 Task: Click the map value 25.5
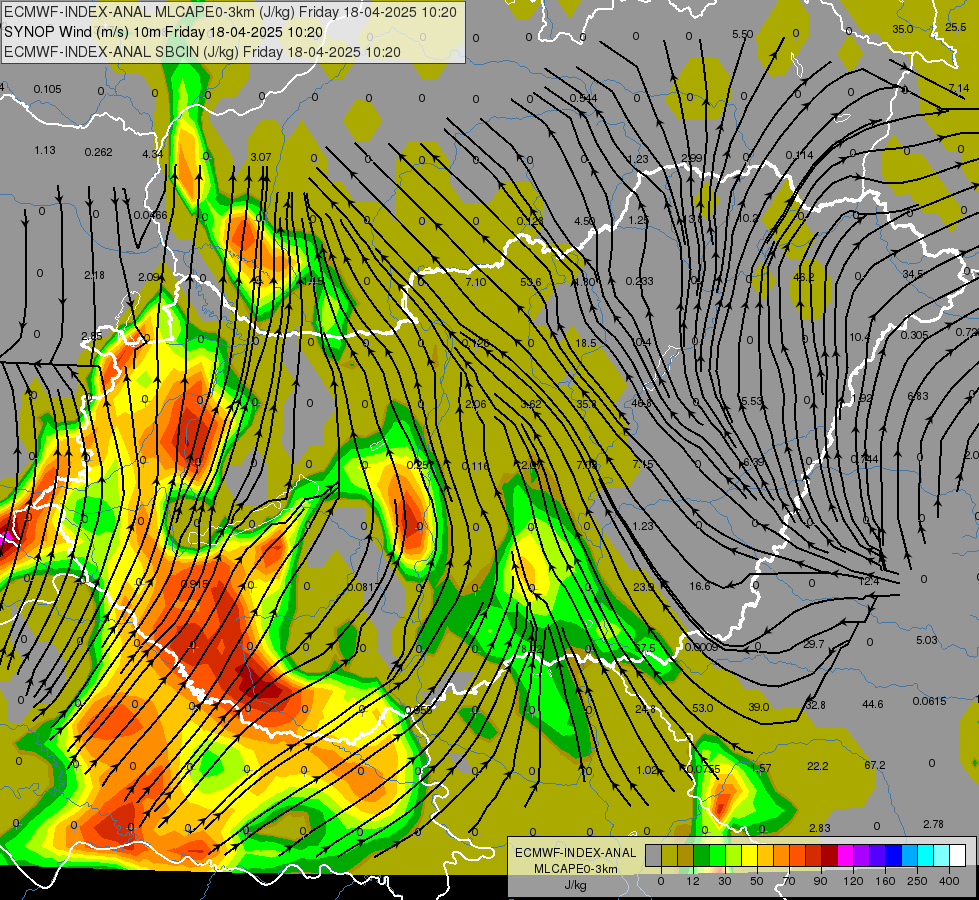click(956, 27)
